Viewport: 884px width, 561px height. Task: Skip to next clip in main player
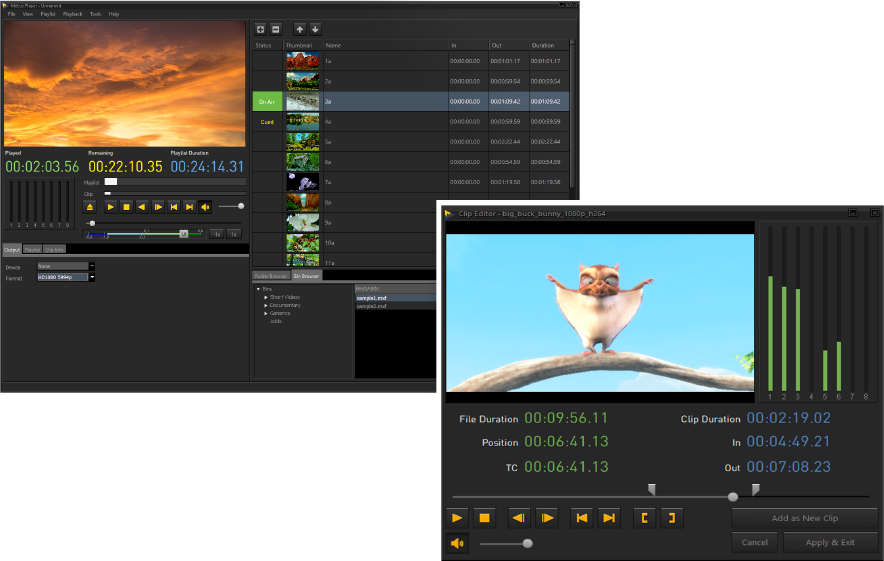tap(189, 207)
